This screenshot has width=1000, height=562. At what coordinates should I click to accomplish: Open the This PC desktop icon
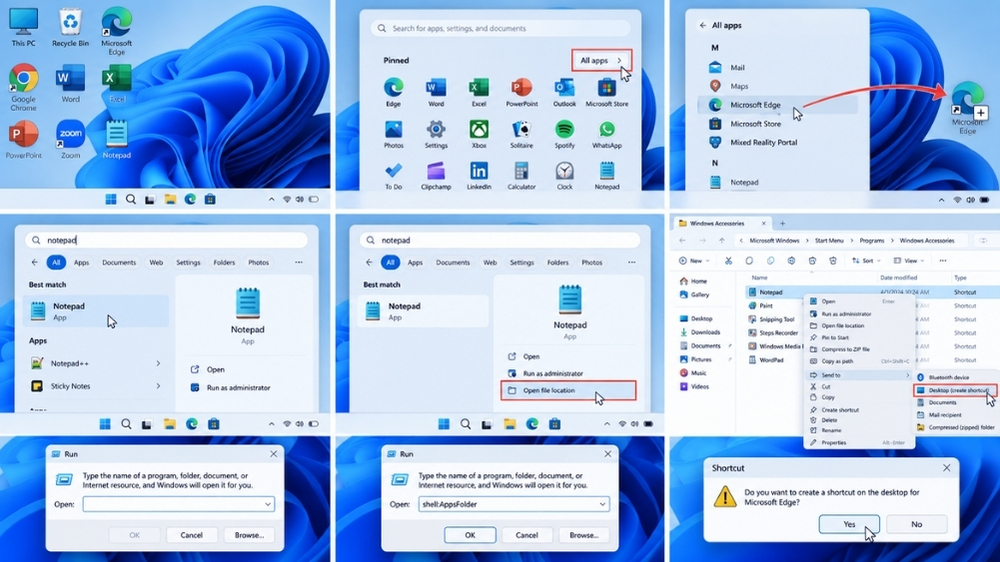pos(24,27)
